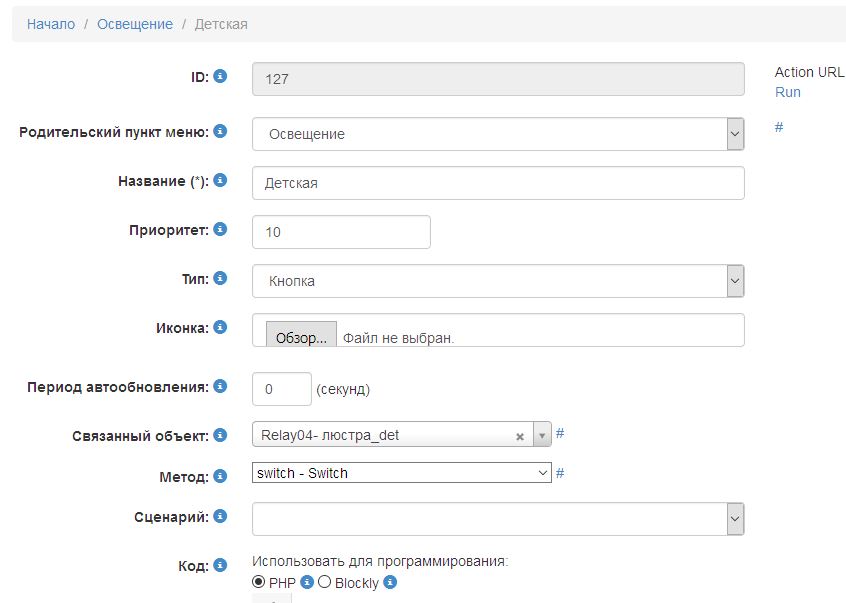Click the info icon next to Приоритет
This screenshot has width=846, height=603.
(220, 230)
